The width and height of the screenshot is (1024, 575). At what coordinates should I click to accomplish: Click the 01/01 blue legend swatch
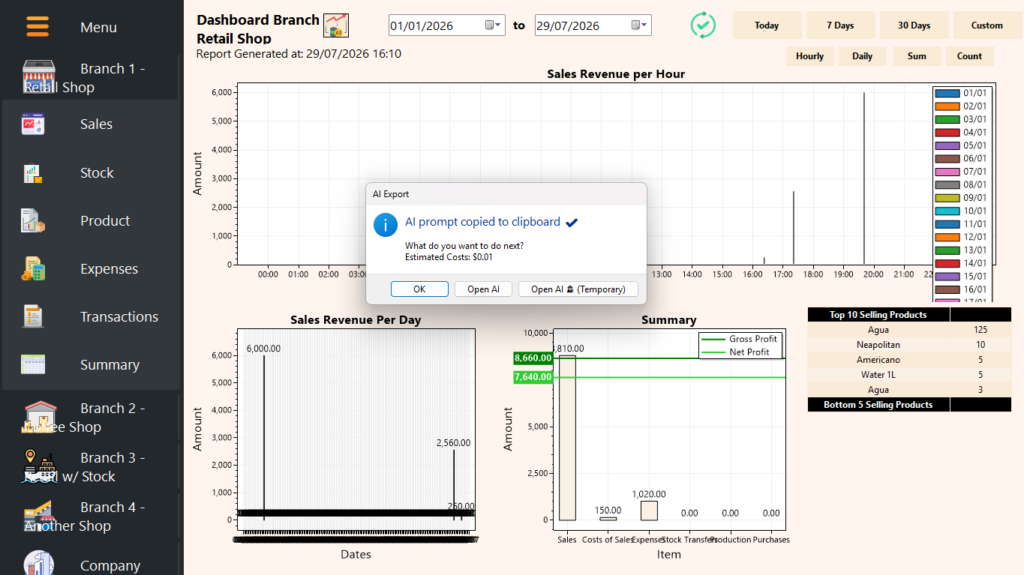point(947,93)
